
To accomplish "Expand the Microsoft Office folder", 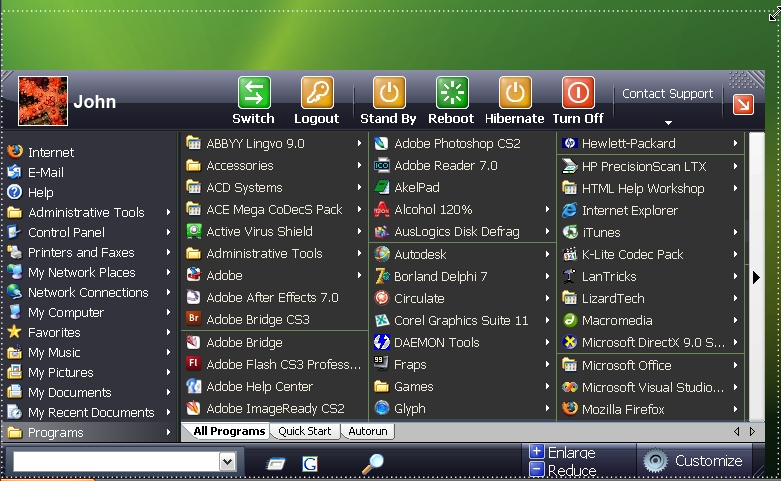I will pyautogui.click(x=626, y=365).
